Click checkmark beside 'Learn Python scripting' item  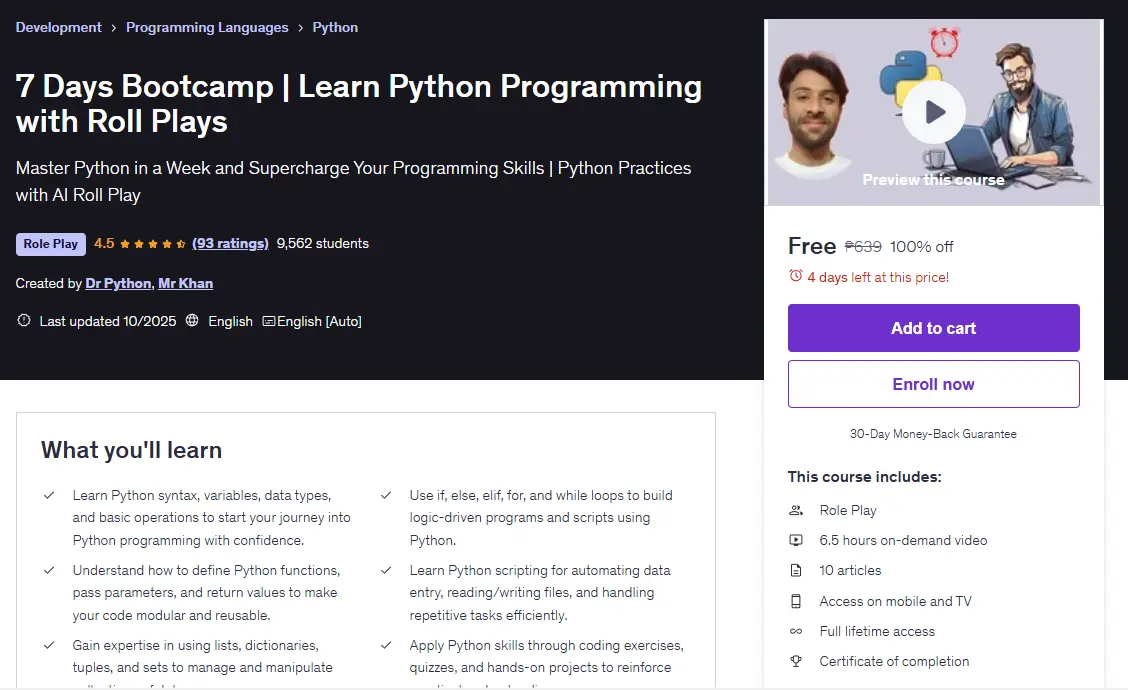[386, 570]
